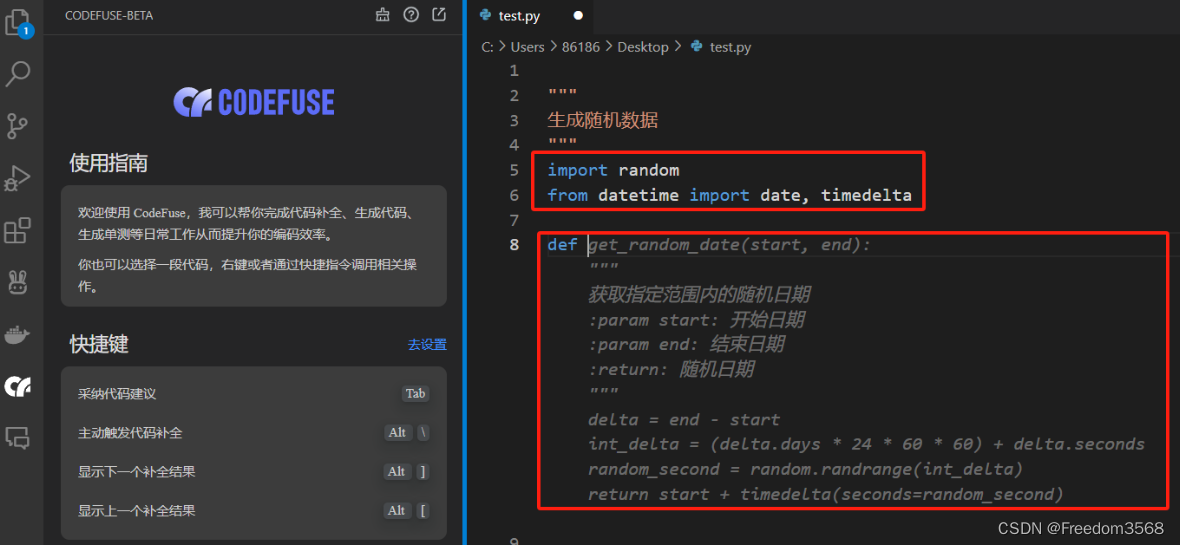Viewport: 1180px width, 545px height.
Task: Open the Extensions view
Action: 17,230
